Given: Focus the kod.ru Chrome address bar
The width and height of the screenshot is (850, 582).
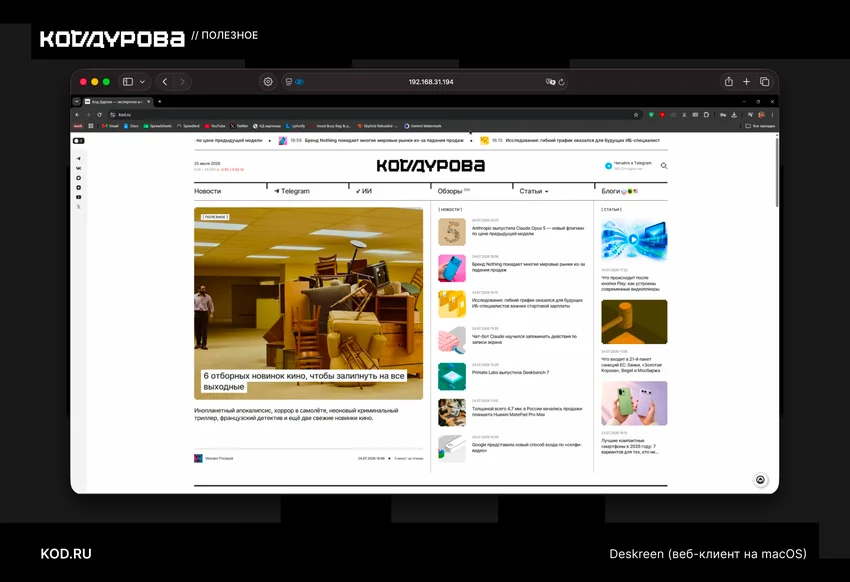Looking at the screenshot, I should [x=374, y=114].
